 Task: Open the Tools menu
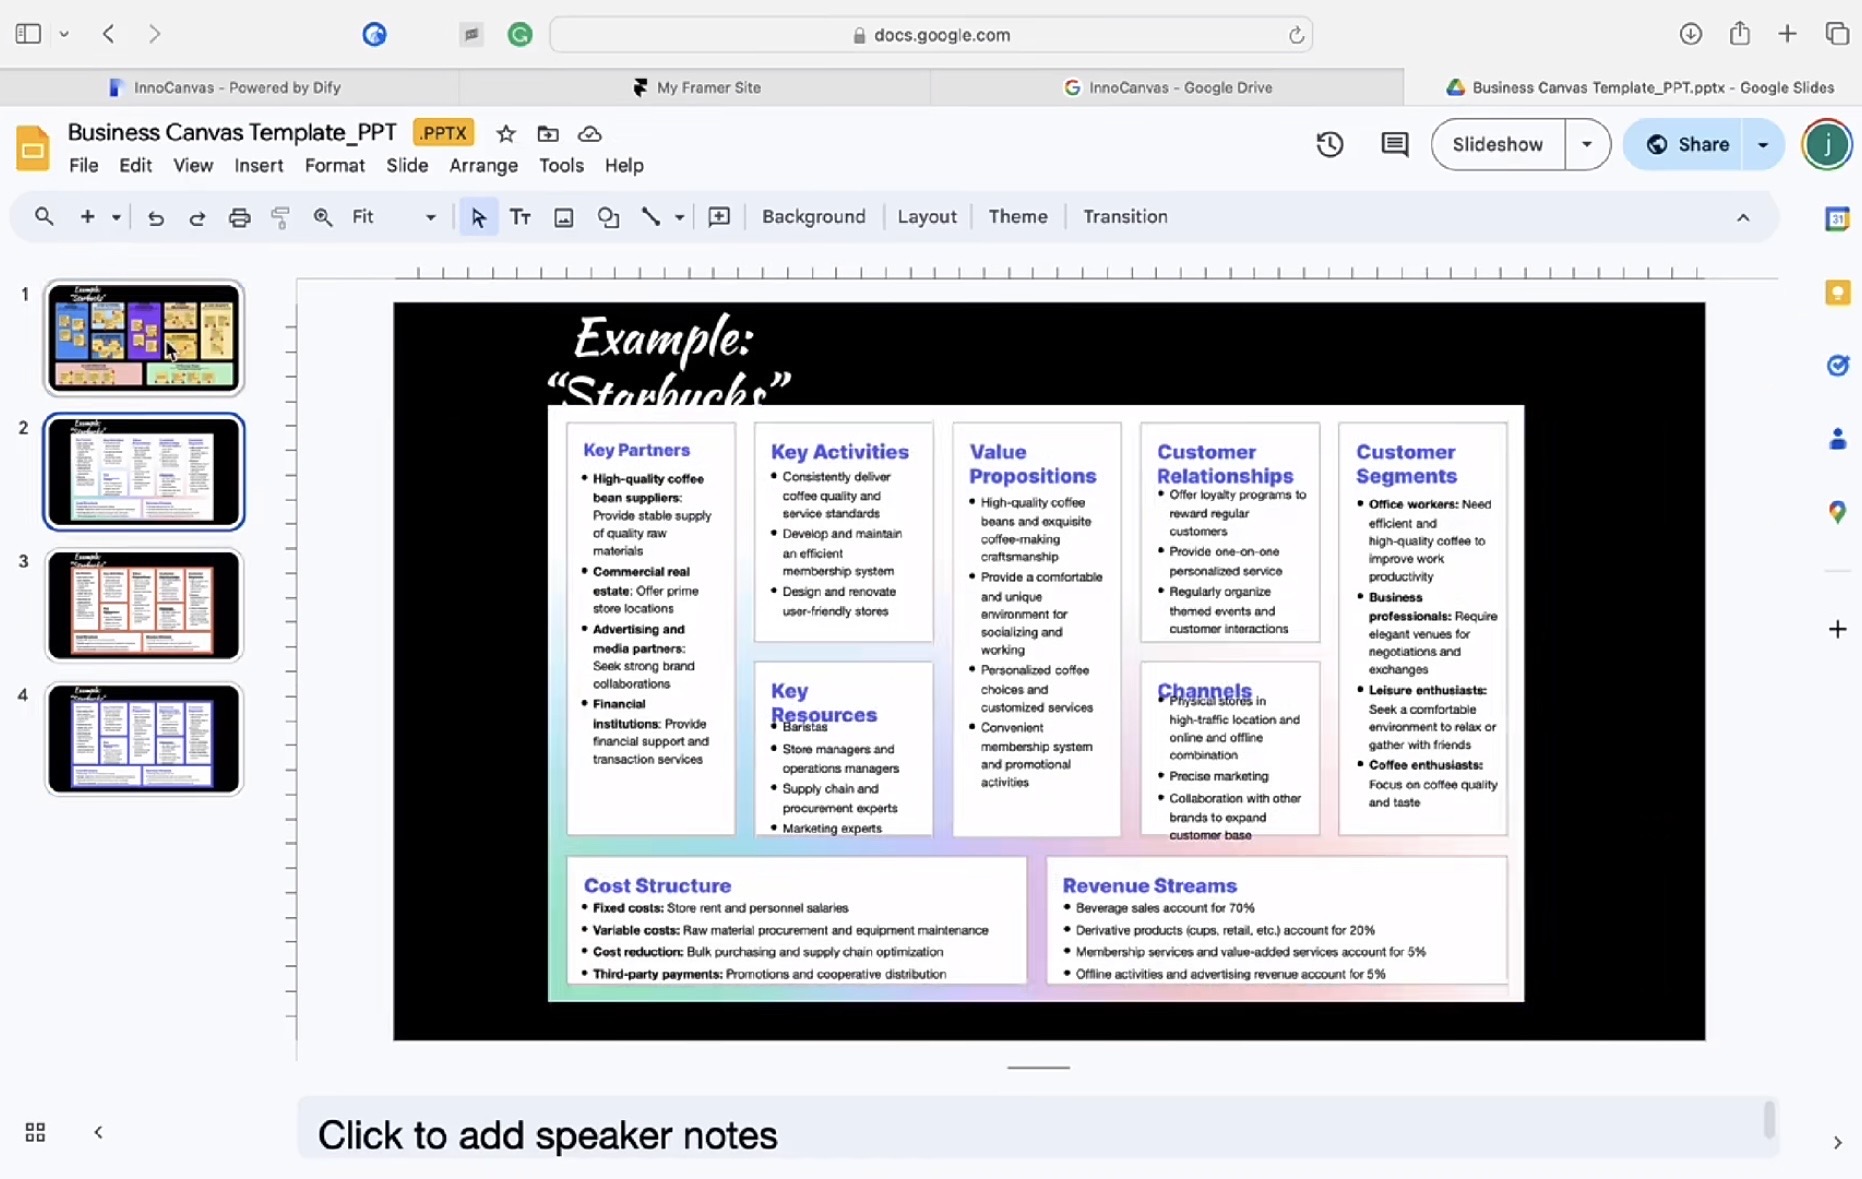[561, 165]
